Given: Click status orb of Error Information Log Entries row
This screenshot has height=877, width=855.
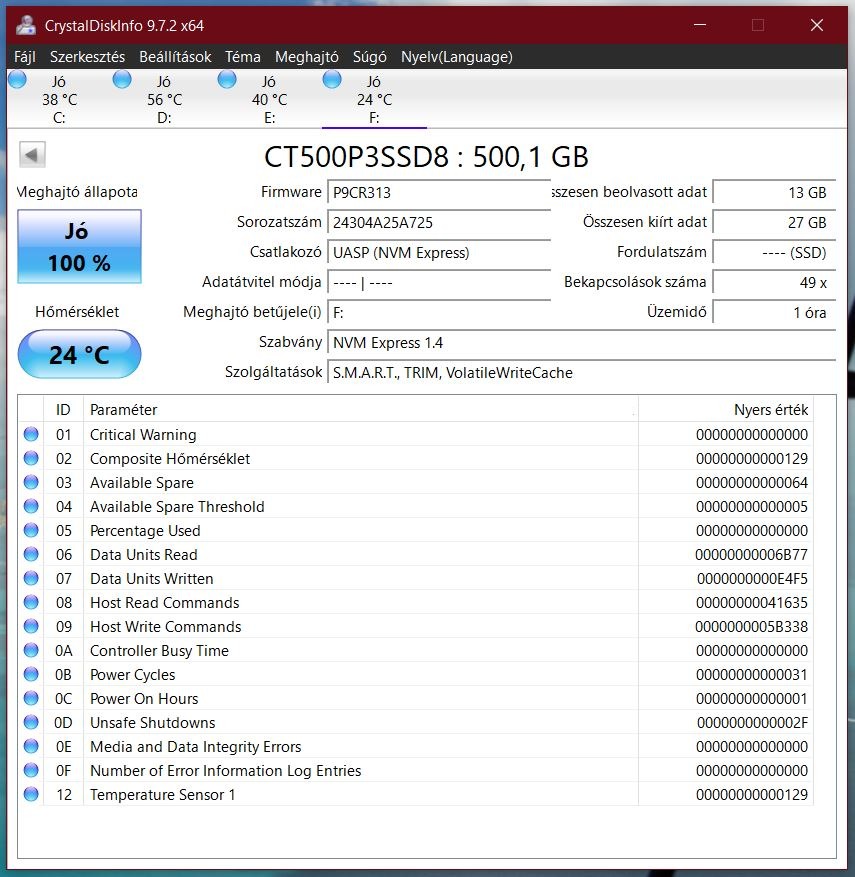Looking at the screenshot, I should (x=31, y=771).
